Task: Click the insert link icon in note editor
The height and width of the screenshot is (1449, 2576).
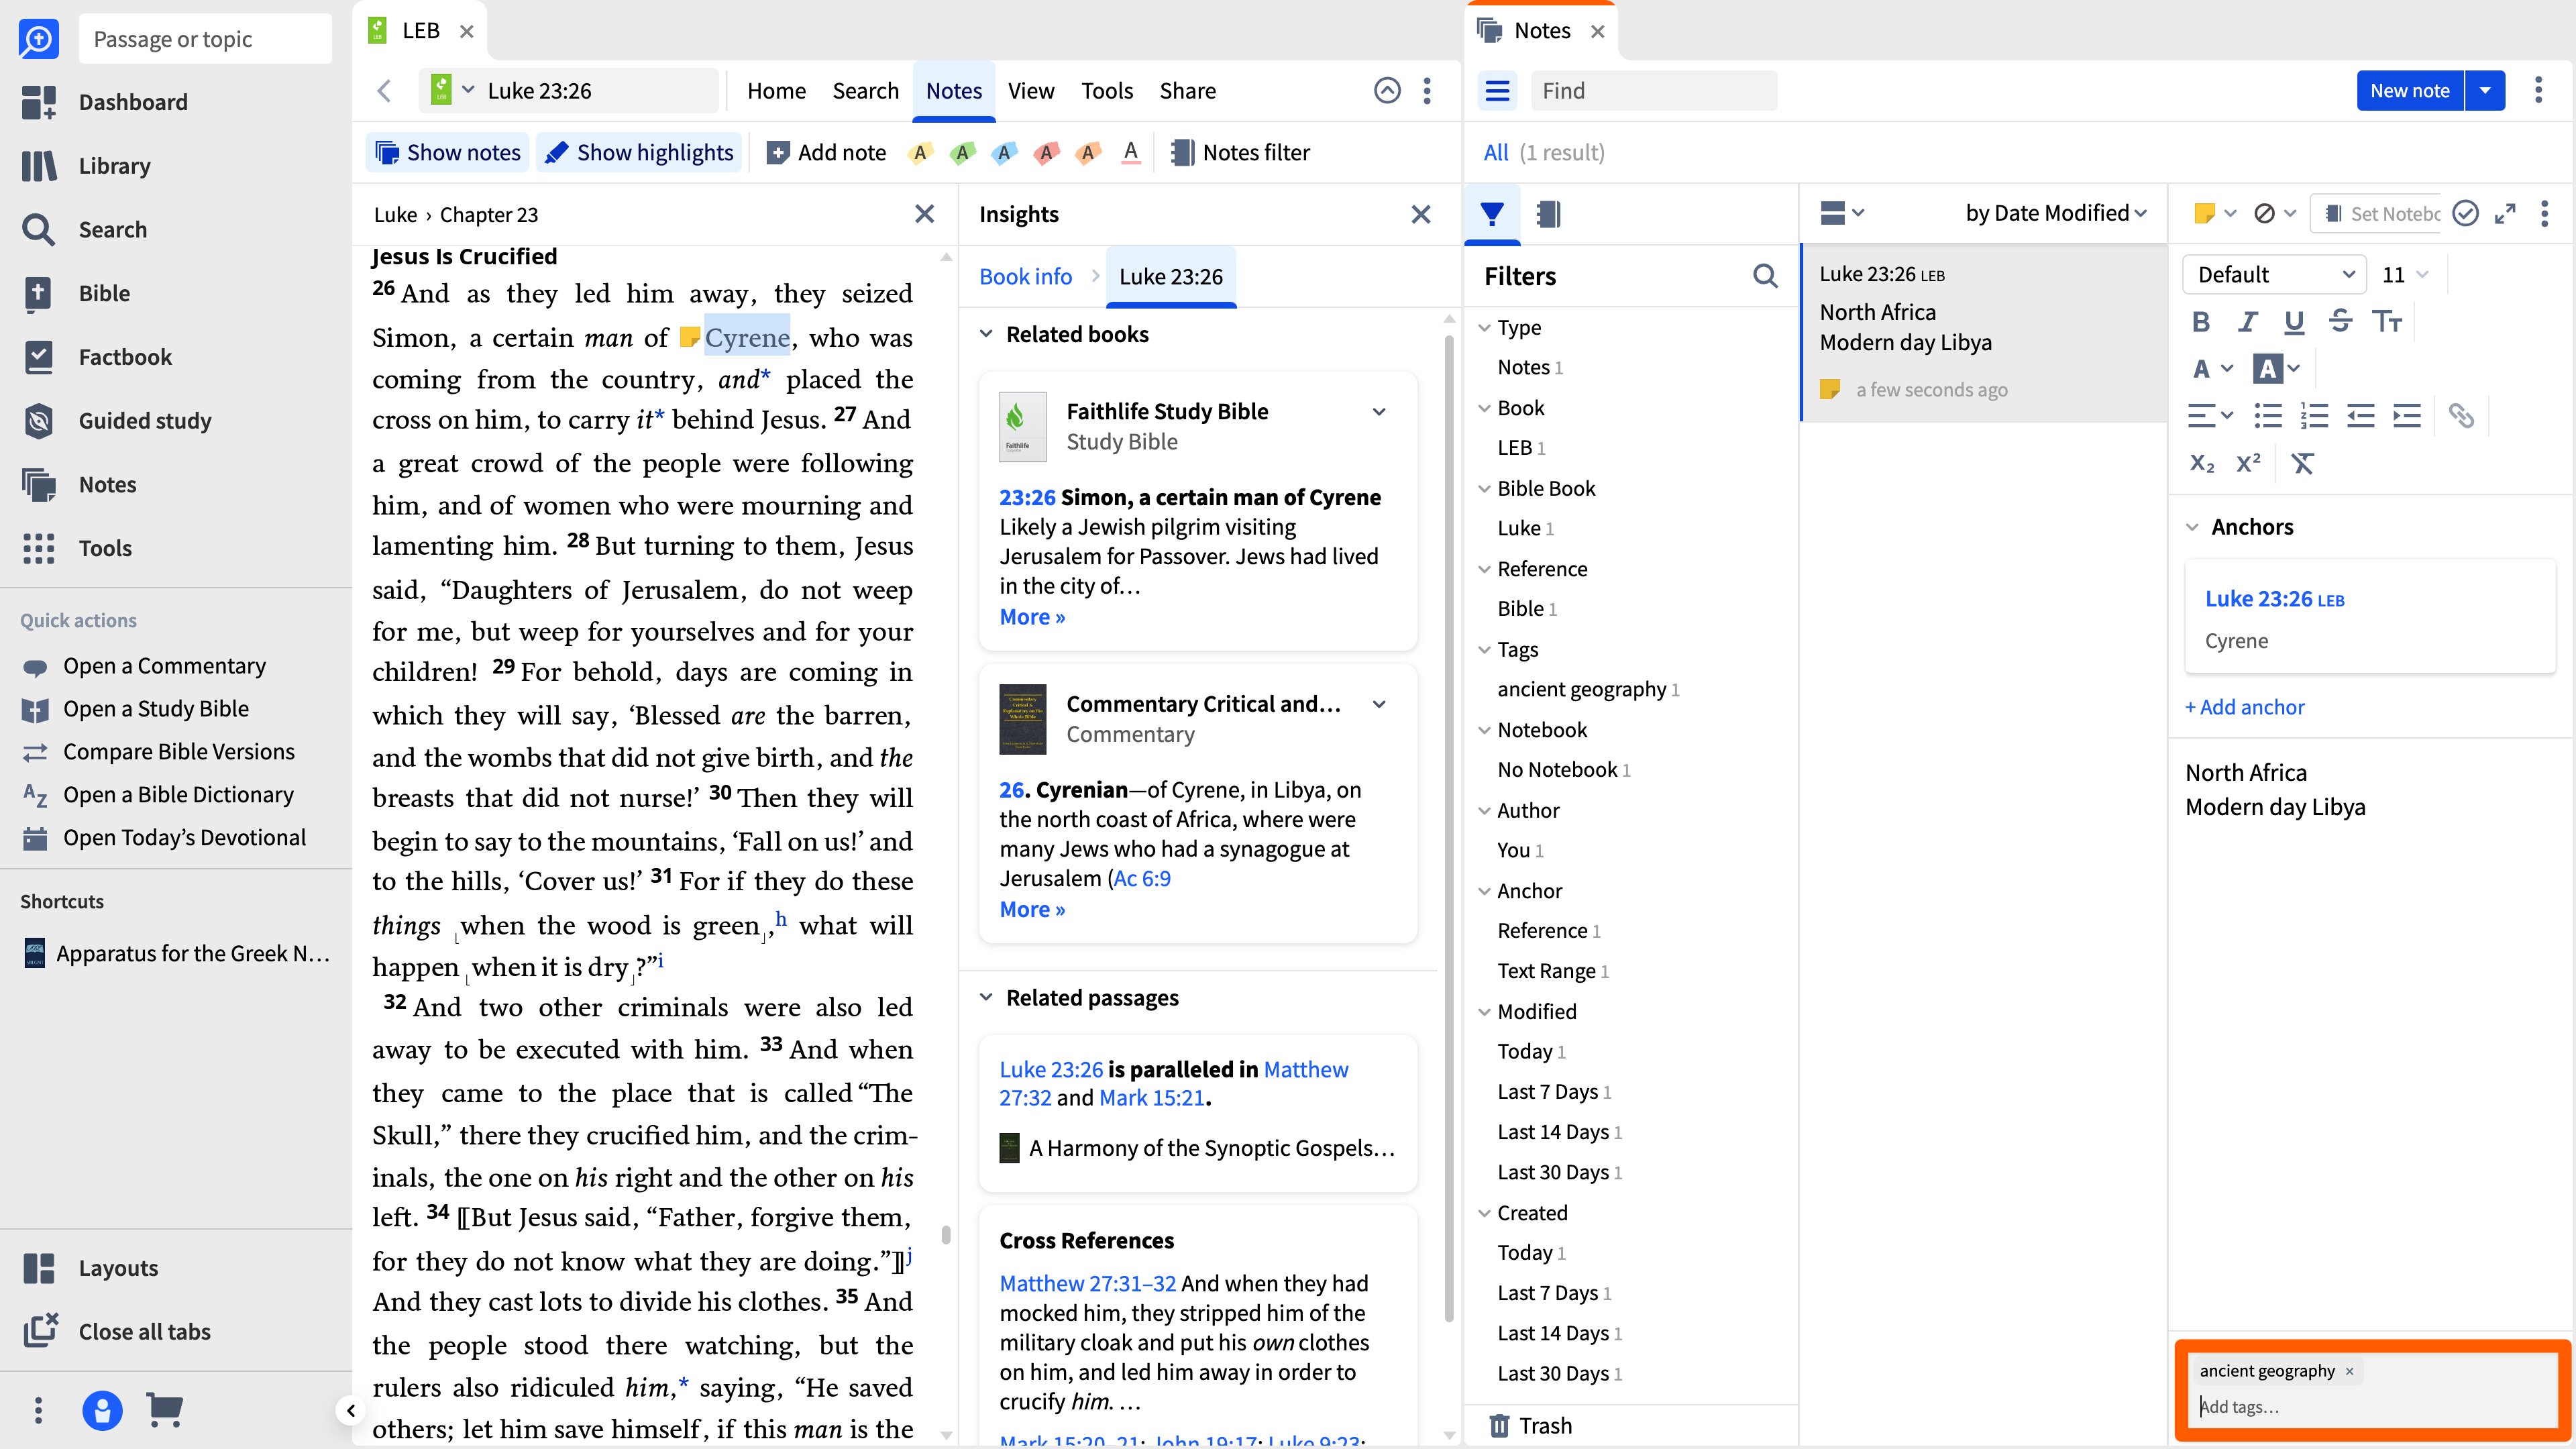Action: coord(2460,416)
